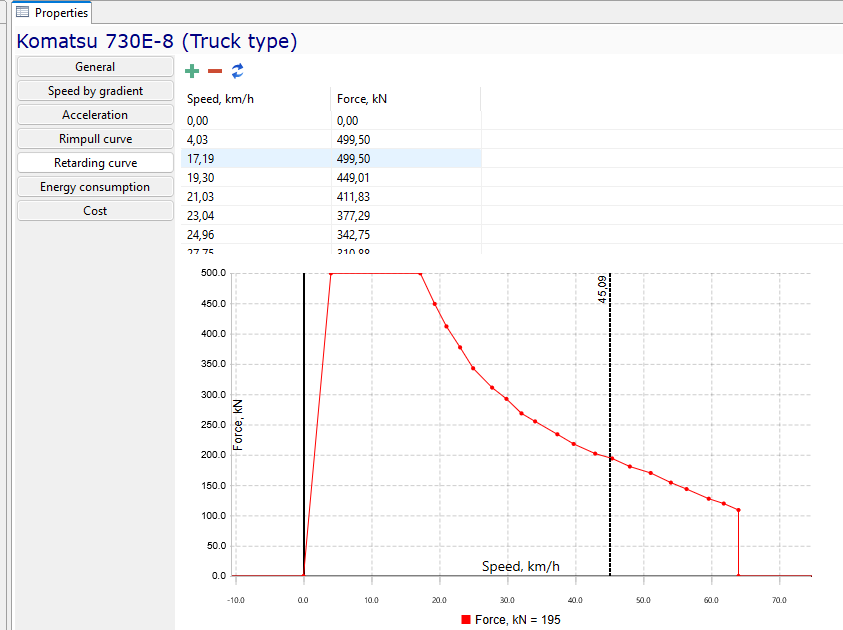Open the Rimpull curve section
The height and width of the screenshot is (630, 843).
click(95, 139)
